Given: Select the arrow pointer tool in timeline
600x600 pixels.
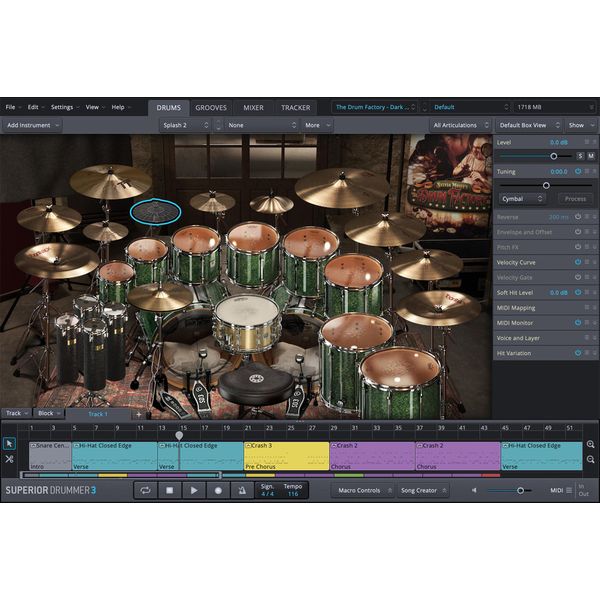Looking at the screenshot, I should [9, 443].
